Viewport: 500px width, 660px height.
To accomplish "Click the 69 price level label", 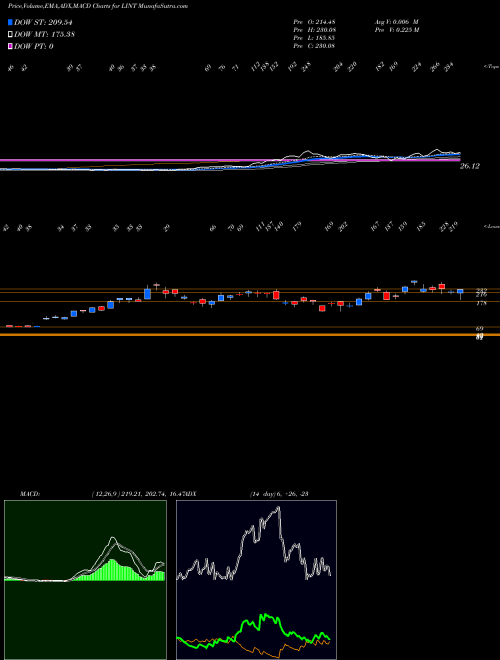I will 480,328.
